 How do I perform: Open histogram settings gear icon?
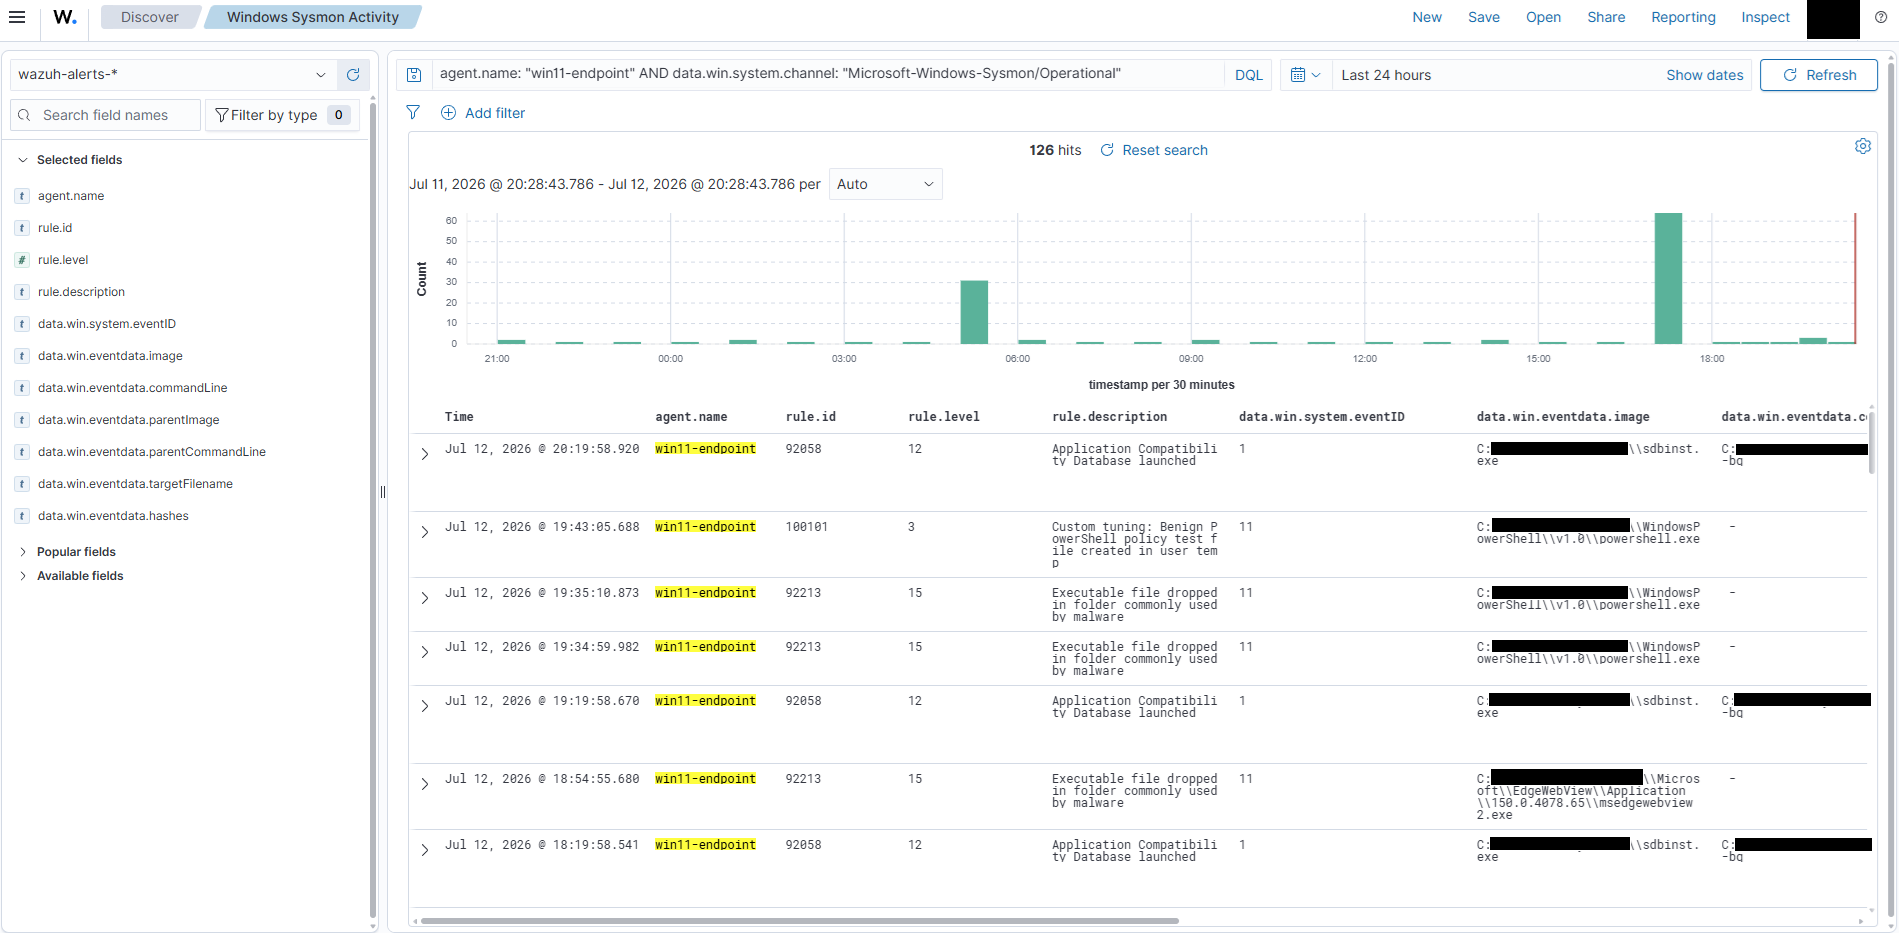point(1862,146)
